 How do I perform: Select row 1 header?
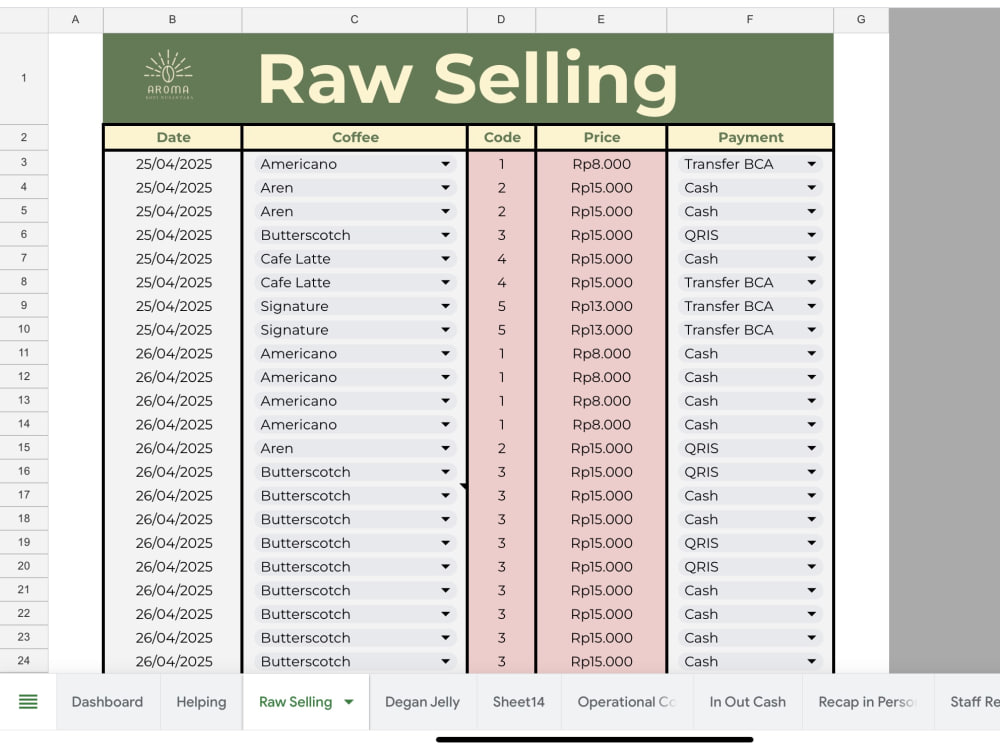pyautogui.click(x=24, y=78)
